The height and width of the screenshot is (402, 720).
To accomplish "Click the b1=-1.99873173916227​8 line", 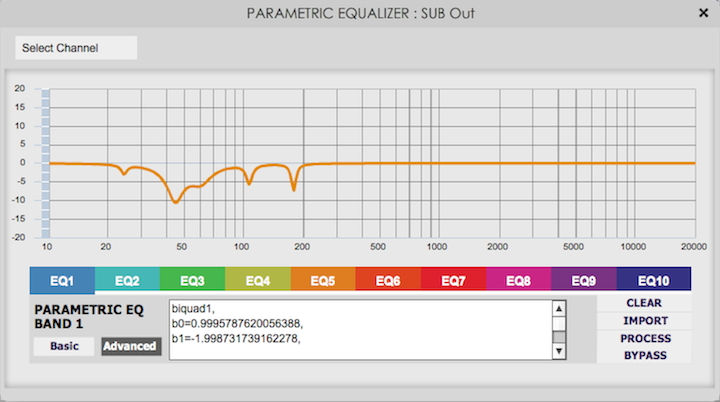I will (x=236, y=339).
